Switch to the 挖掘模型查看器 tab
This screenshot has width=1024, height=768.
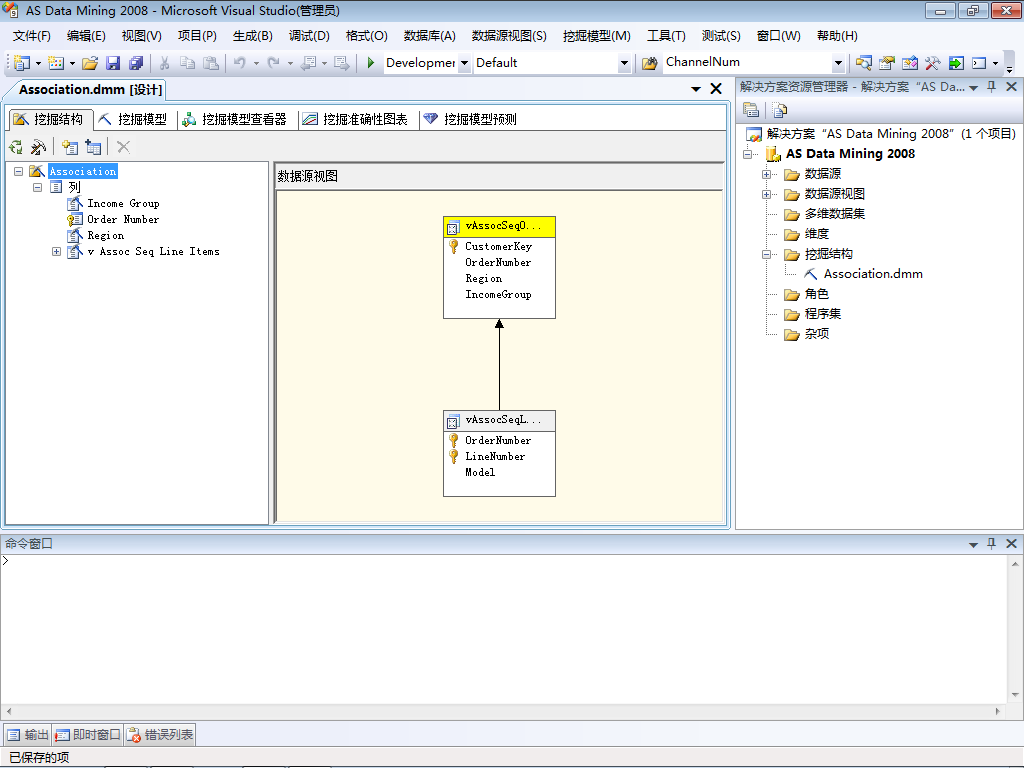(x=235, y=119)
